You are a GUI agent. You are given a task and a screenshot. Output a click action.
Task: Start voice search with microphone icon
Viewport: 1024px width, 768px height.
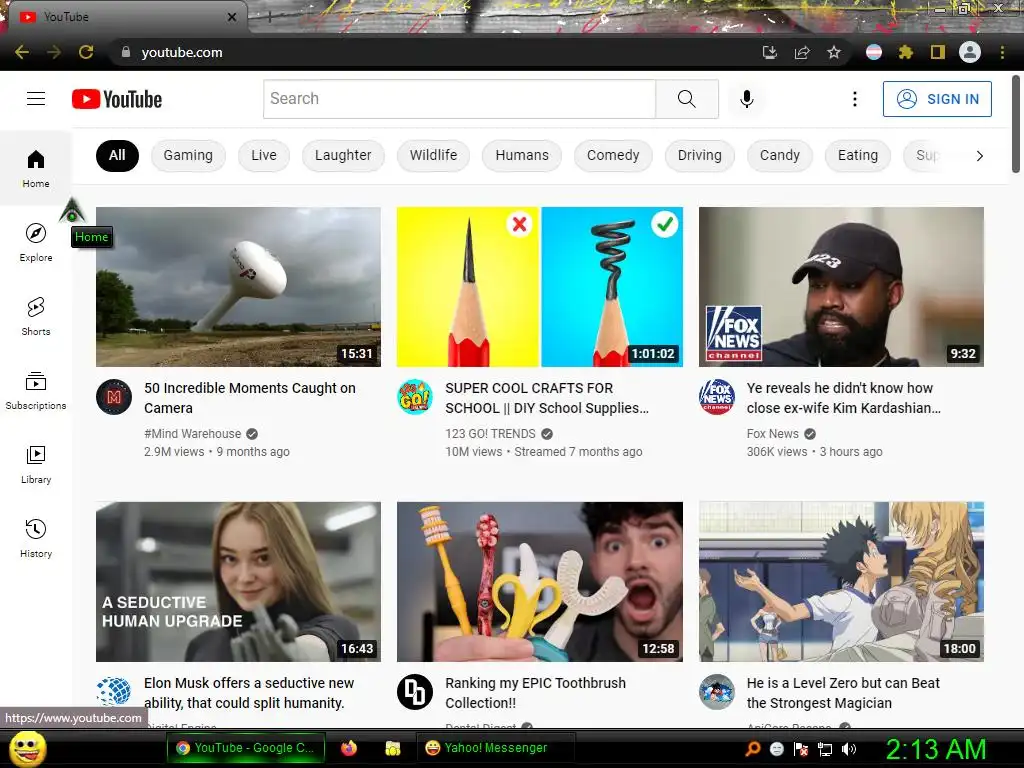click(x=746, y=99)
